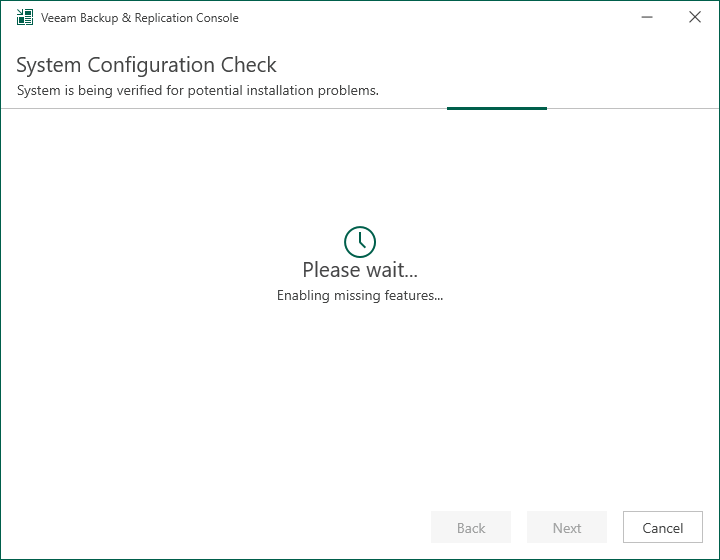Viewport: 720px width, 560px height.
Task: Click the disabled Back button
Action: point(471,528)
